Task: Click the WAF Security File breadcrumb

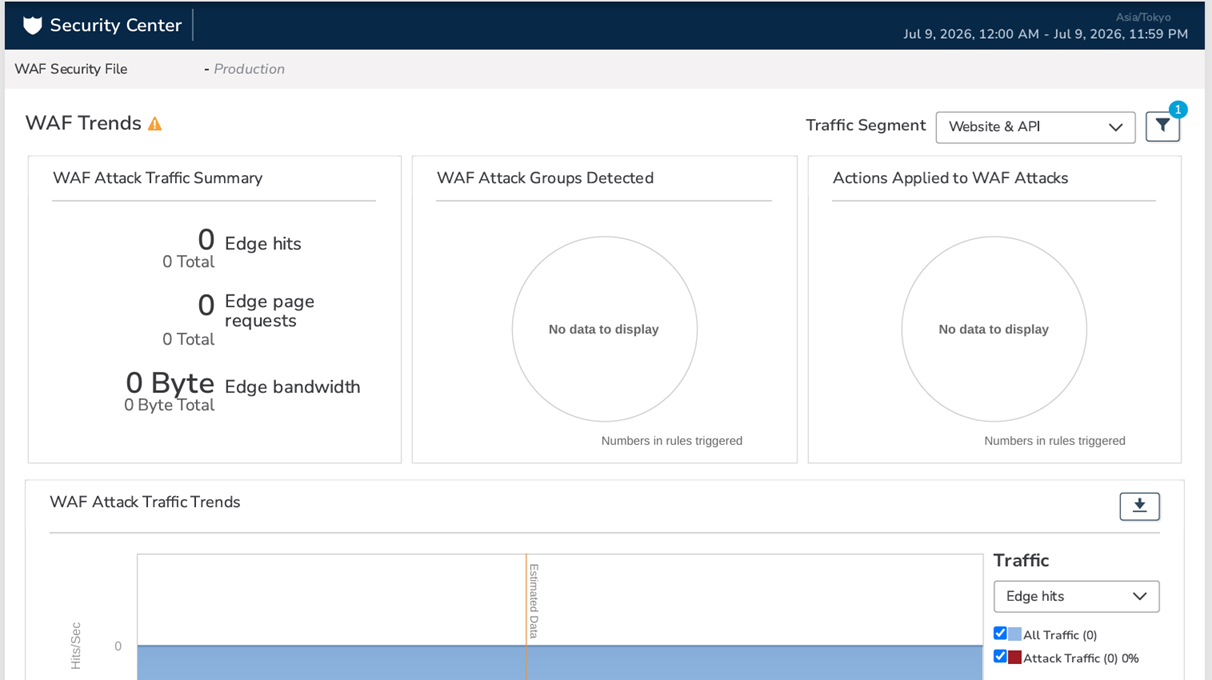Action: tap(71, 69)
